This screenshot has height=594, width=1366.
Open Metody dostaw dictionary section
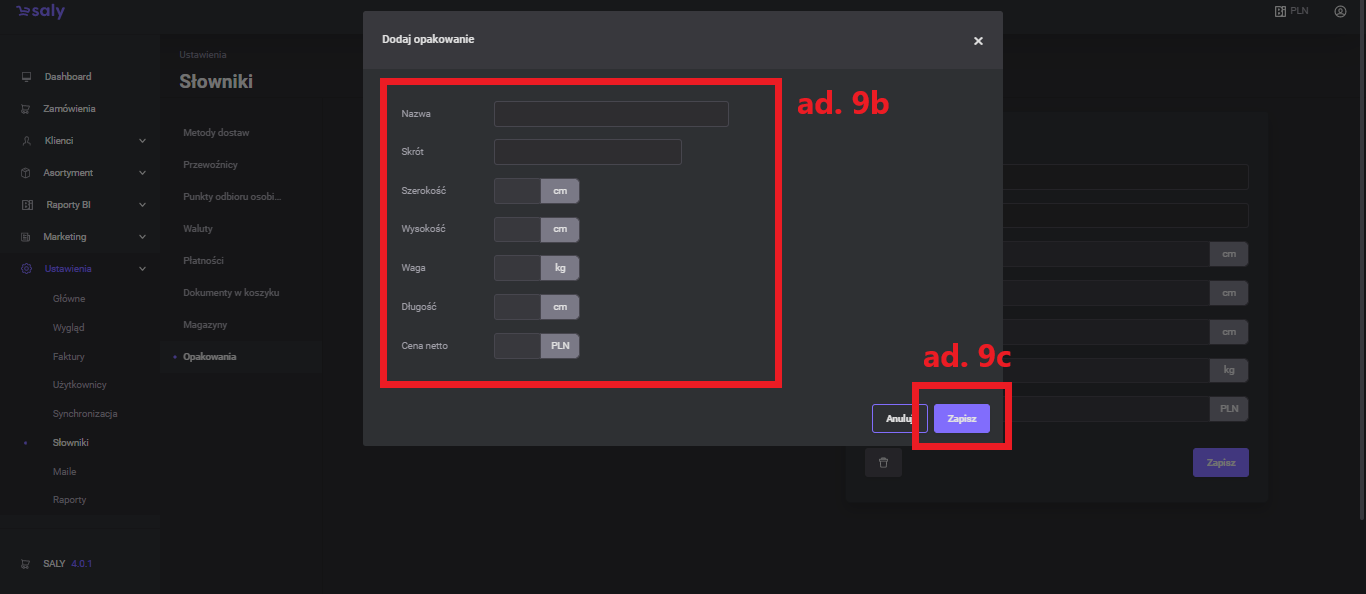click(x=216, y=132)
